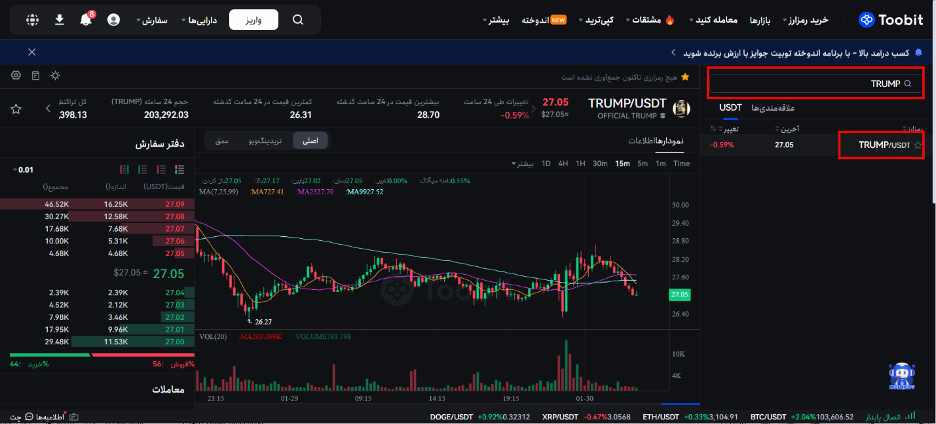Viewport: 936px width, 424px height.
Task: Open the chat support robot icon
Action: pyautogui.click(x=902, y=375)
